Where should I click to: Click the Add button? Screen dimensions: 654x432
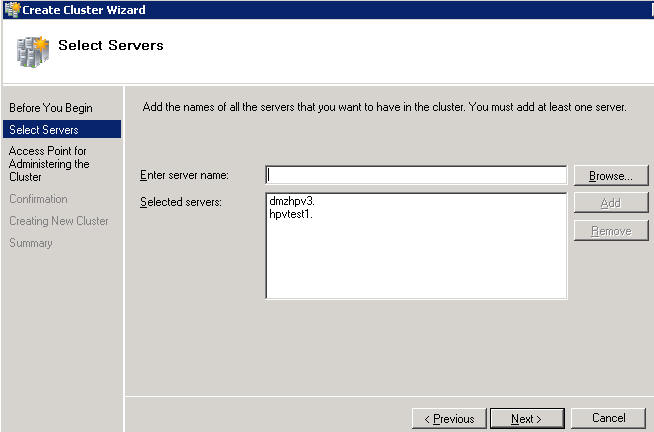pyautogui.click(x=611, y=203)
